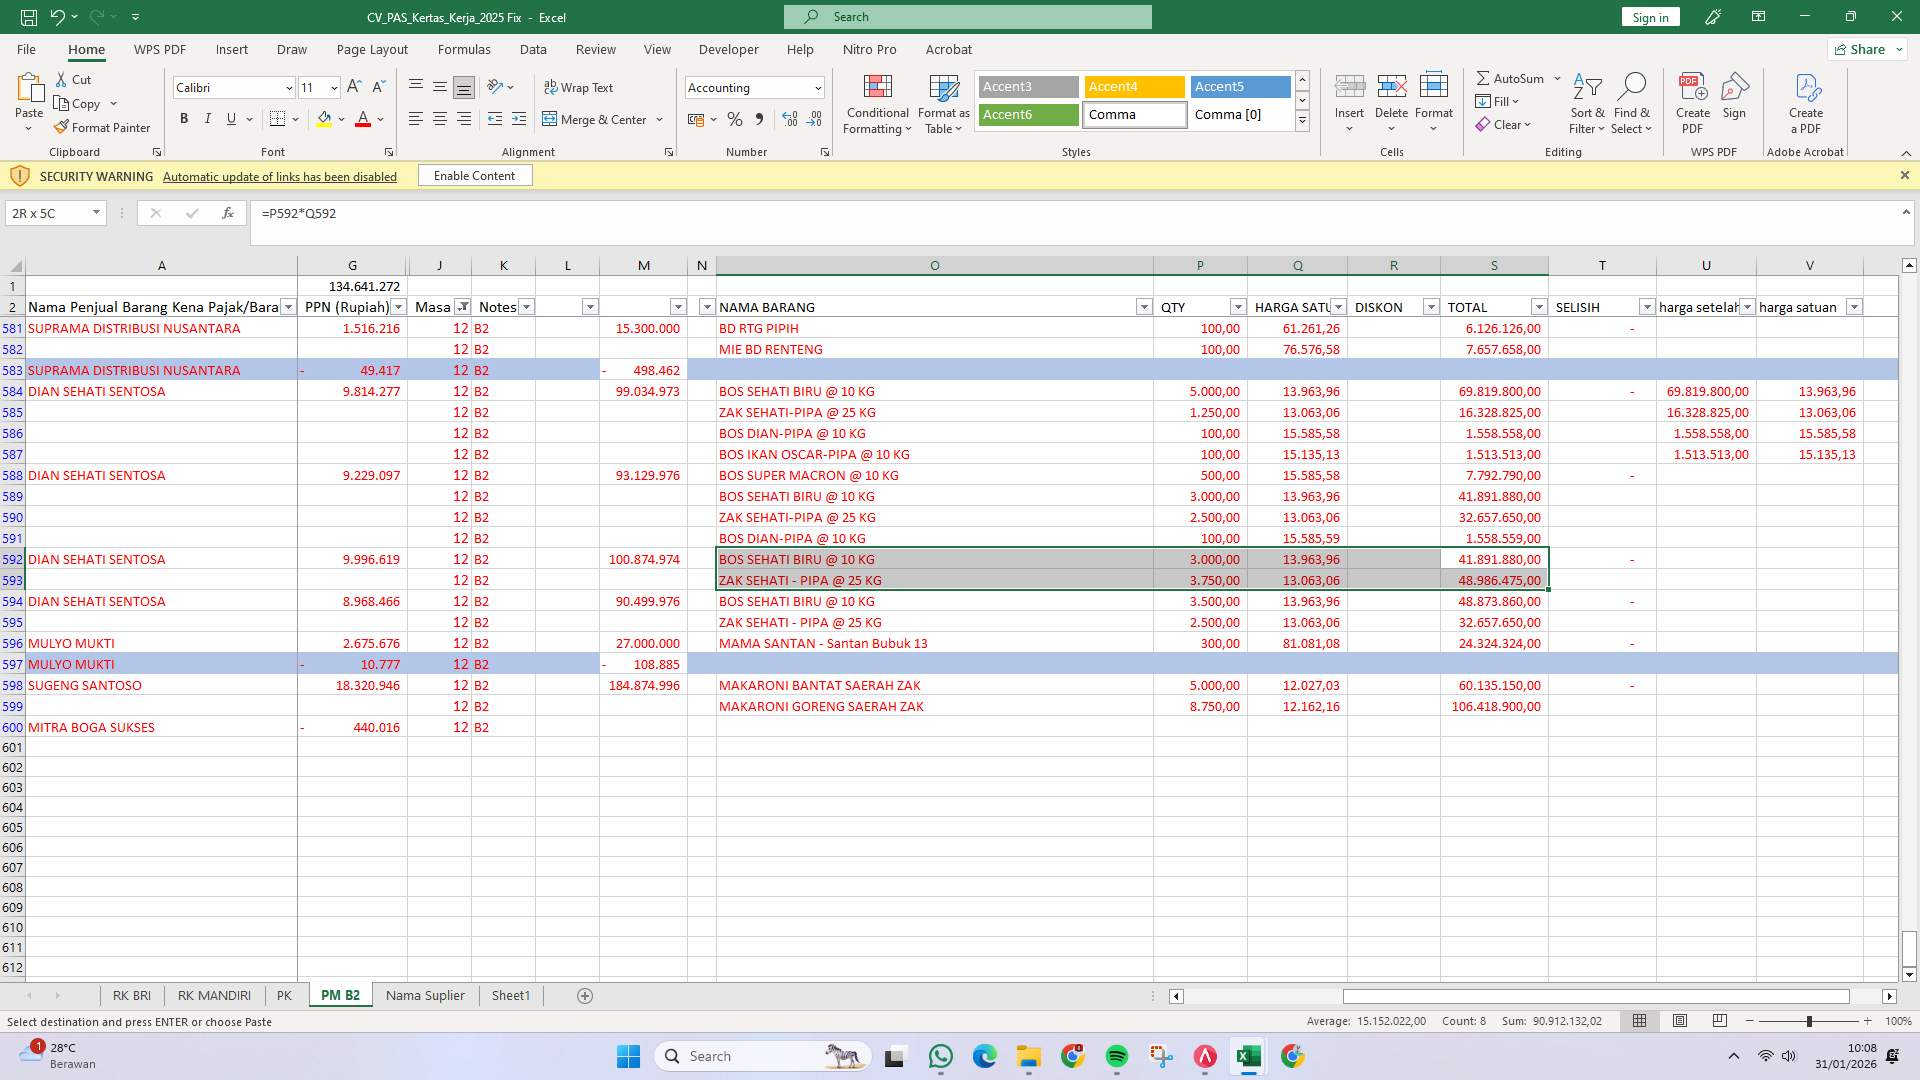Open Conditional Formatting options
The width and height of the screenshot is (1920, 1080).
click(x=877, y=103)
